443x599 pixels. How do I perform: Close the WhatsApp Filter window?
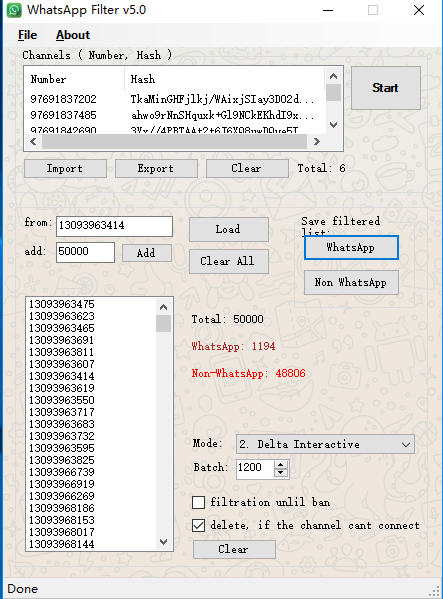coord(419,10)
